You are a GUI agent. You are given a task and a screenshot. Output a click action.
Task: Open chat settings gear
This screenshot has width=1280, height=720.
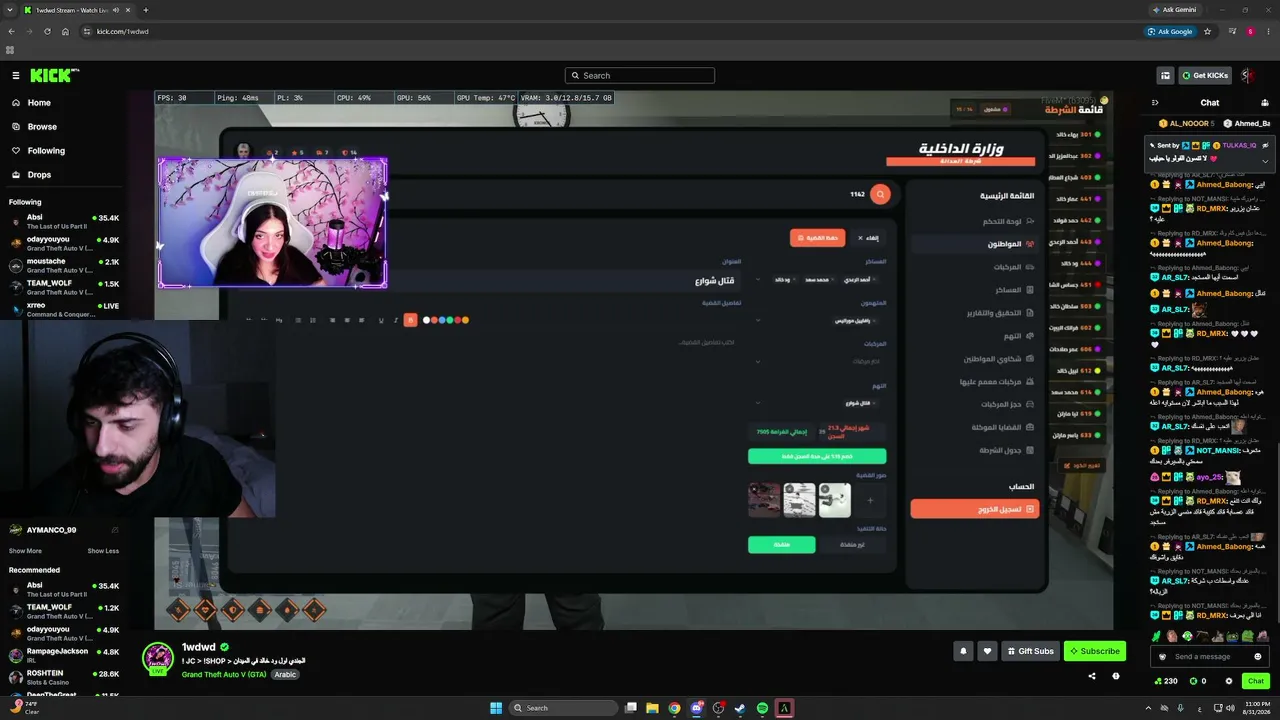point(1229,681)
